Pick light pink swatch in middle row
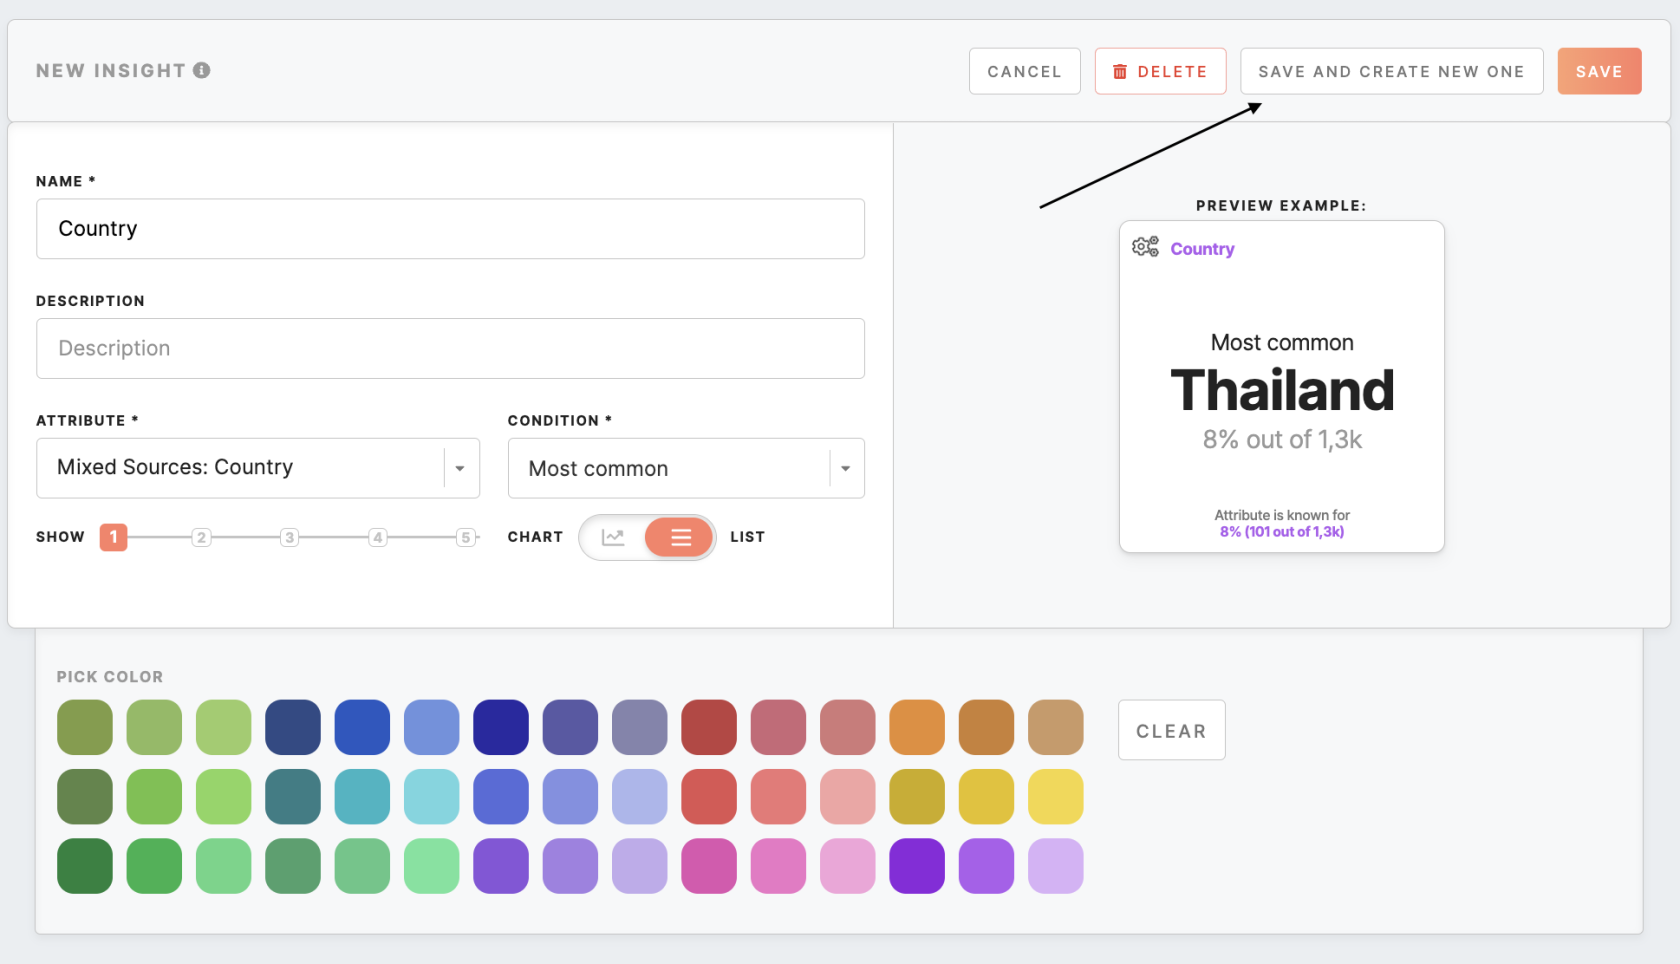The height and width of the screenshot is (964, 1680). [848, 797]
